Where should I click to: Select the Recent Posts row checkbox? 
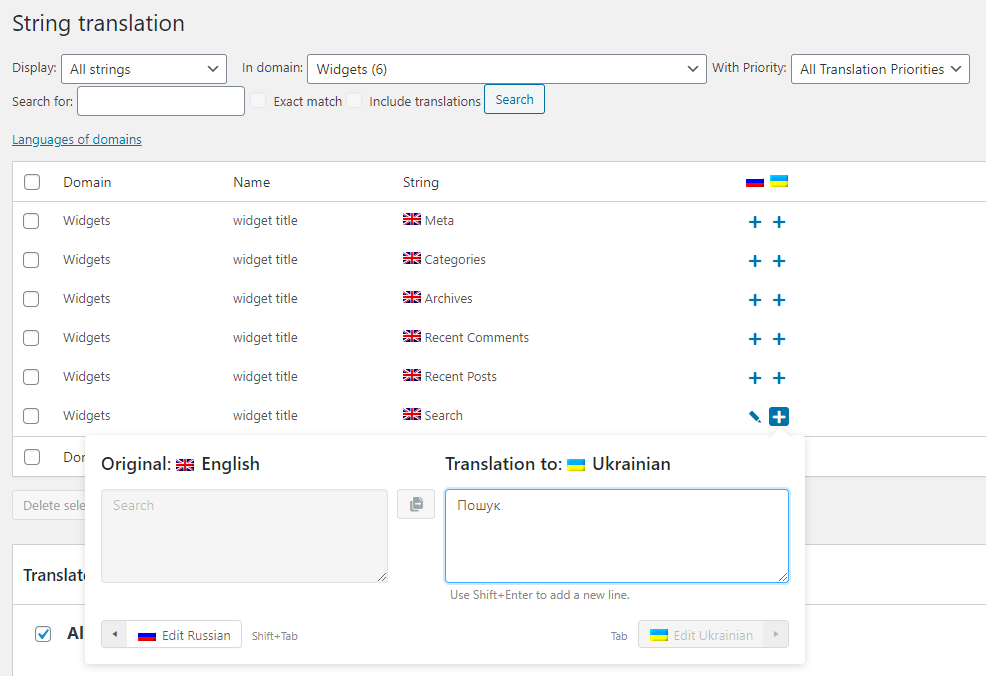pyautogui.click(x=31, y=377)
